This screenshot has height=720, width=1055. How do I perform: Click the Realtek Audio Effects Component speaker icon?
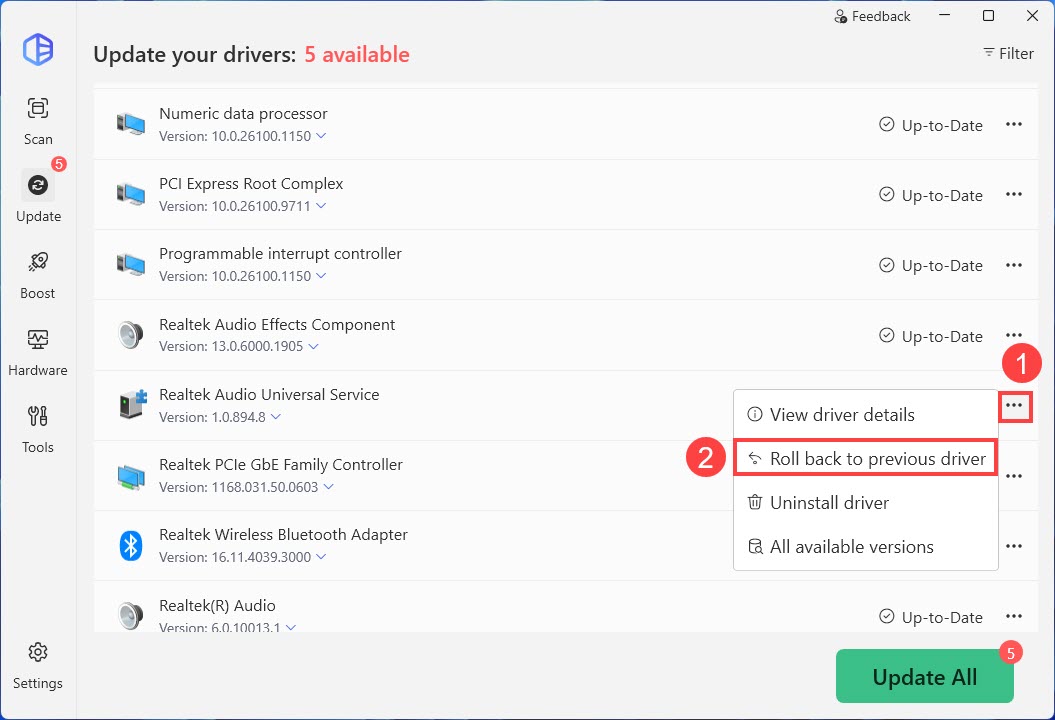[x=131, y=334]
